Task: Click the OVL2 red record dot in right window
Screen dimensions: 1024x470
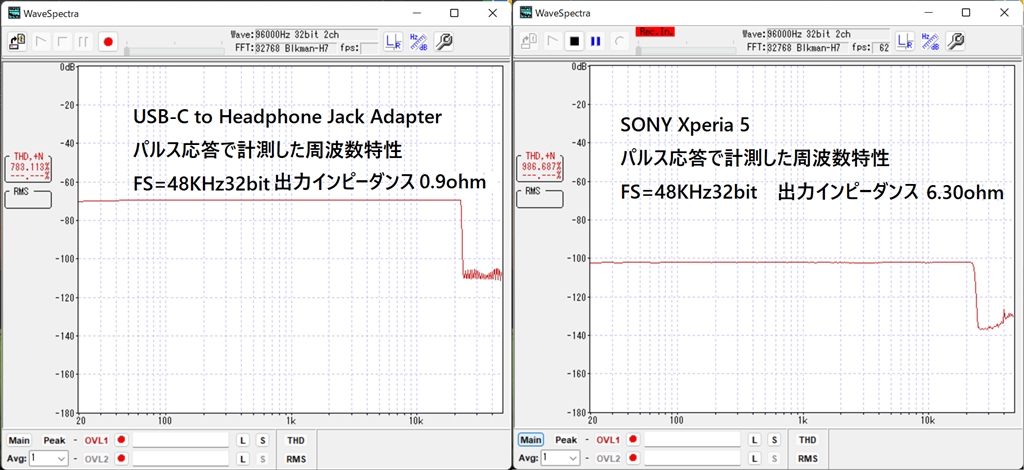Action: [633, 458]
